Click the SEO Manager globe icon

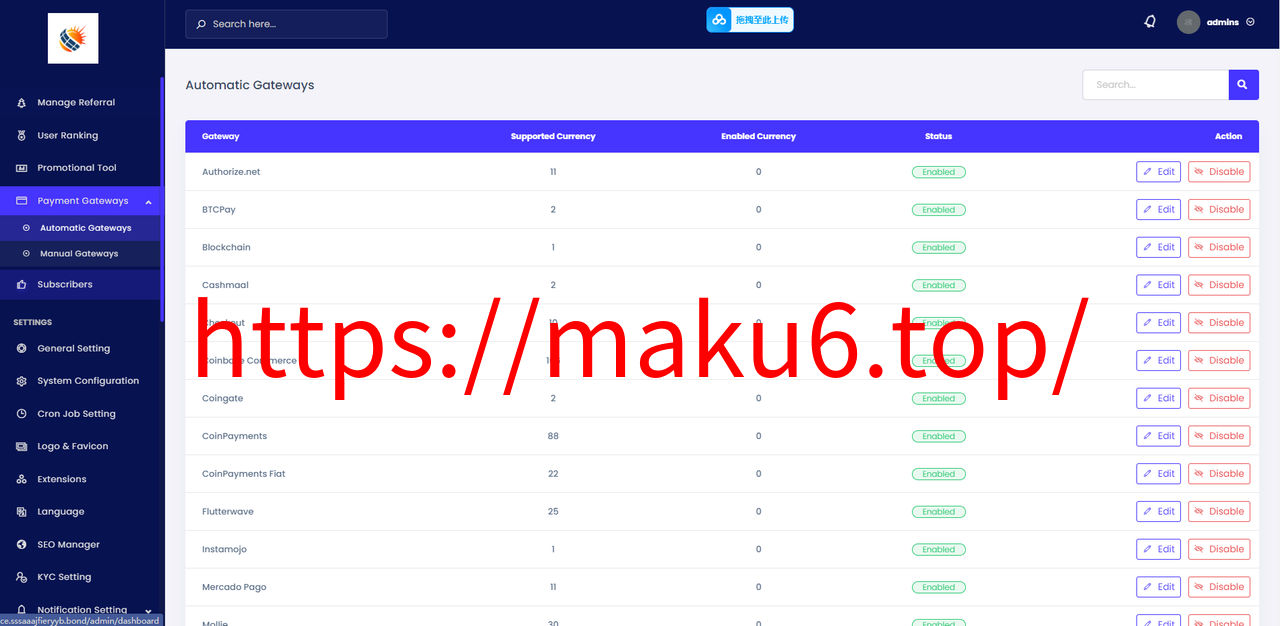coord(22,545)
